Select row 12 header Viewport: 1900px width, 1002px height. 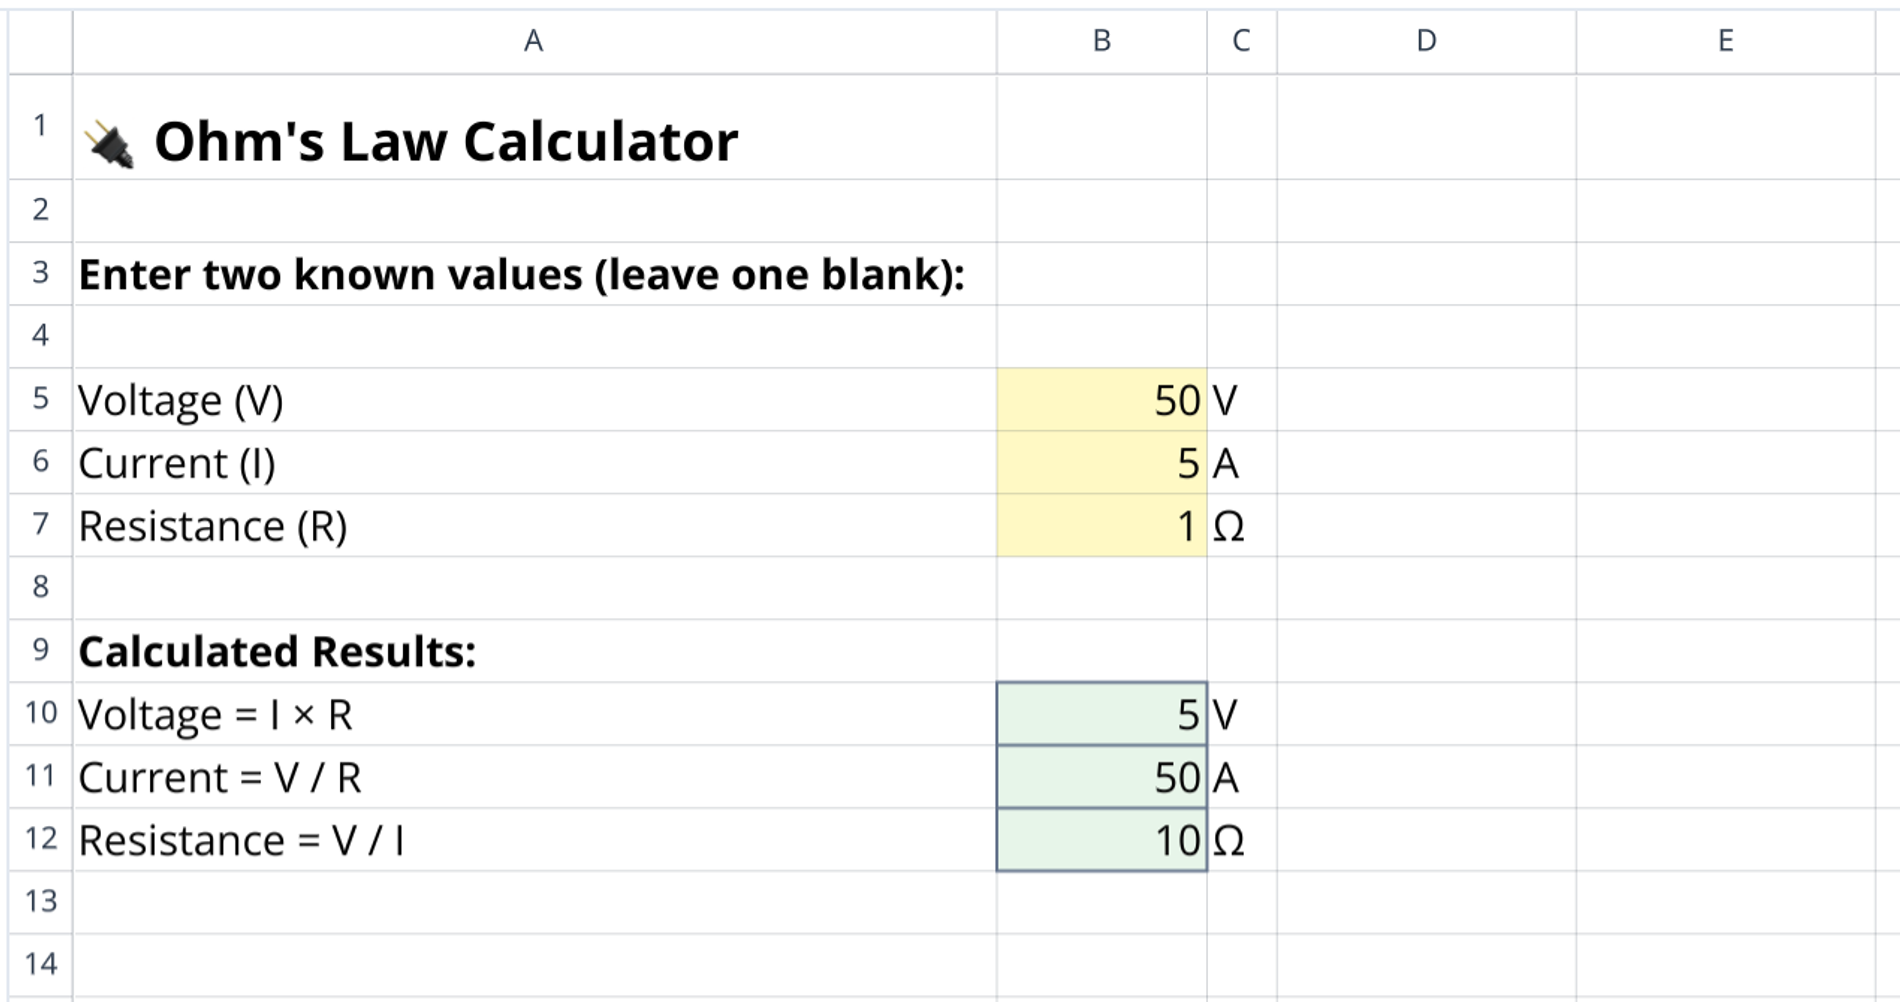click(40, 840)
